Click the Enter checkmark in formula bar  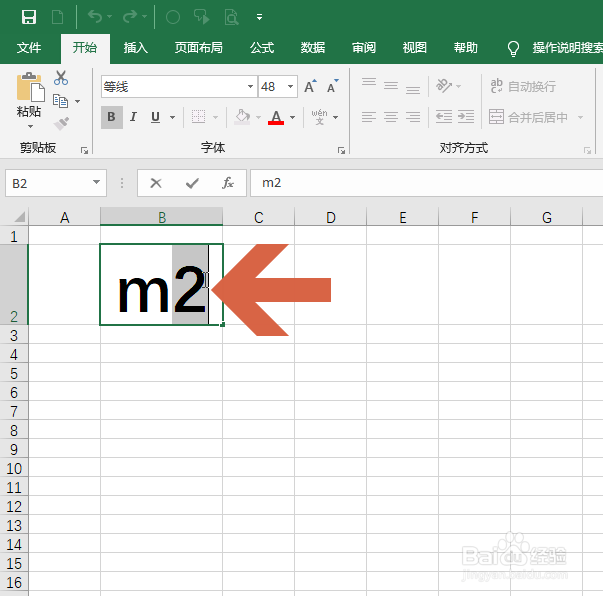pyautogui.click(x=192, y=183)
